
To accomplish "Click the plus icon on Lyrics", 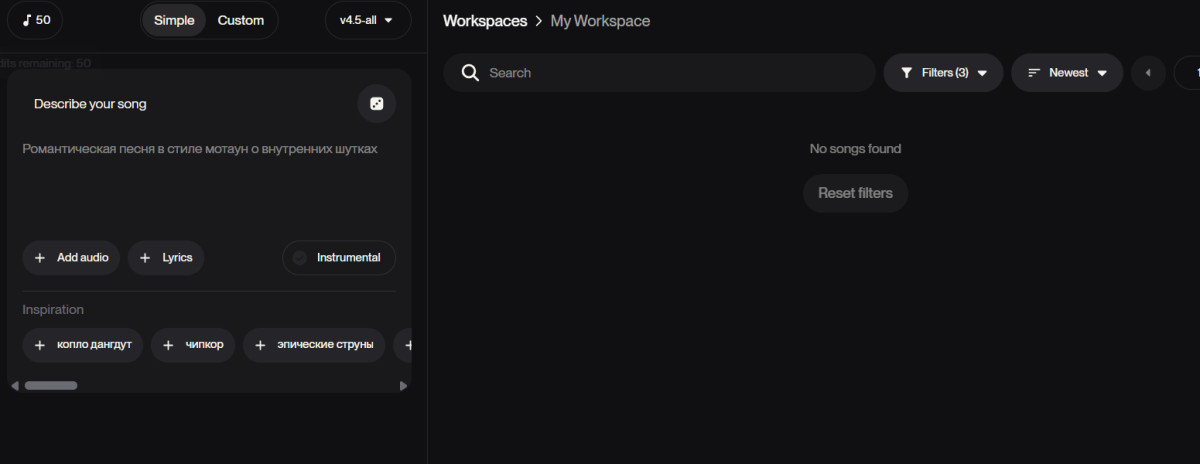I will click(145, 258).
